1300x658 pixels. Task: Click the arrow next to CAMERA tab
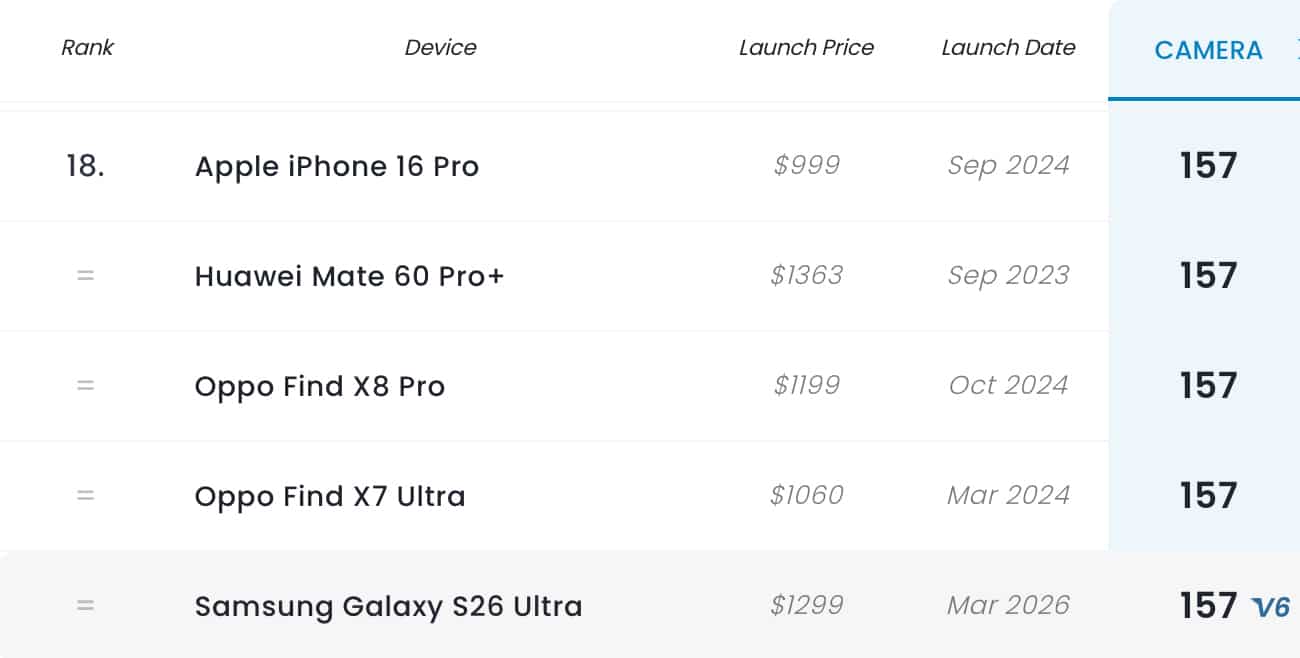coord(1296,50)
